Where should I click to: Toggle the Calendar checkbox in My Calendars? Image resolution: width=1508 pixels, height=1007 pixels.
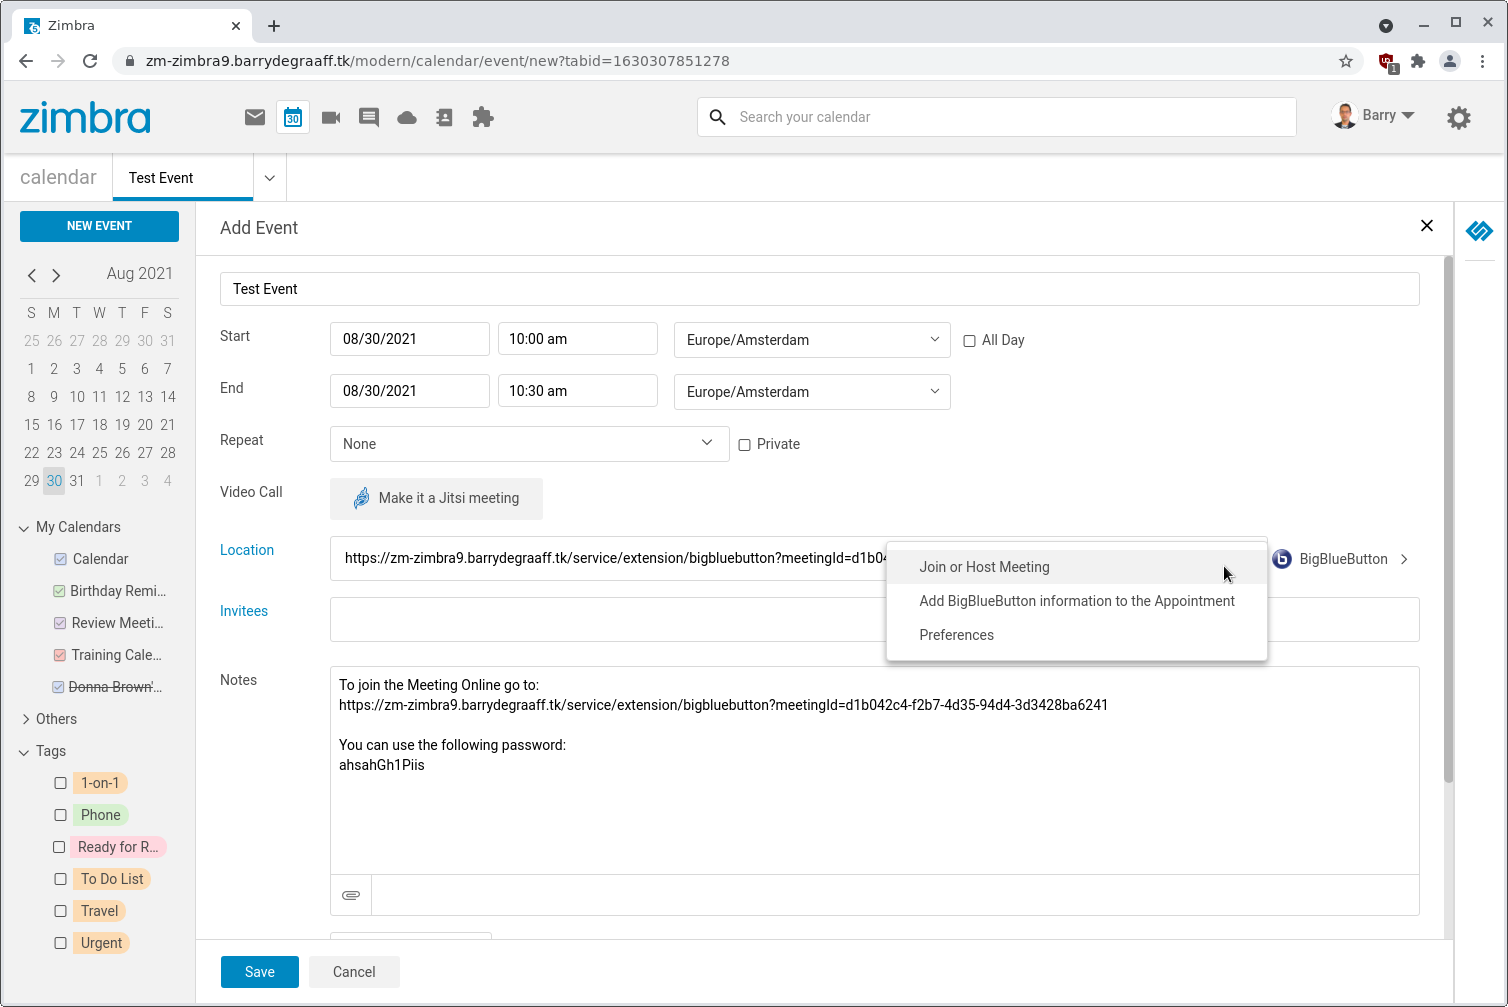point(60,559)
